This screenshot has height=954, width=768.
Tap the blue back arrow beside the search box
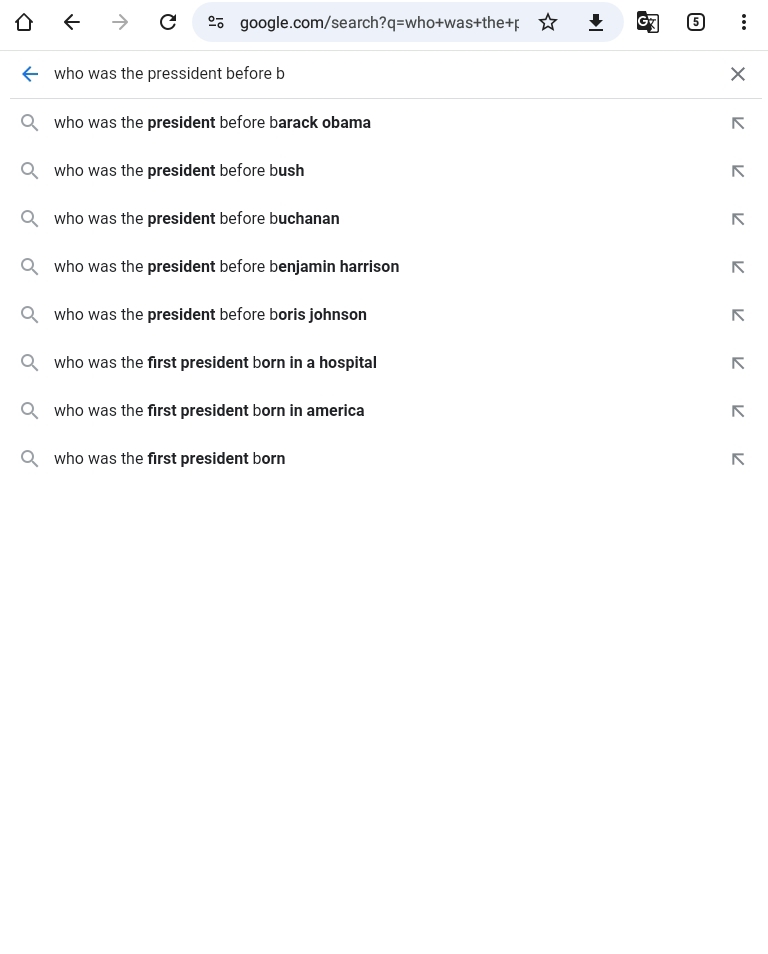pos(30,74)
